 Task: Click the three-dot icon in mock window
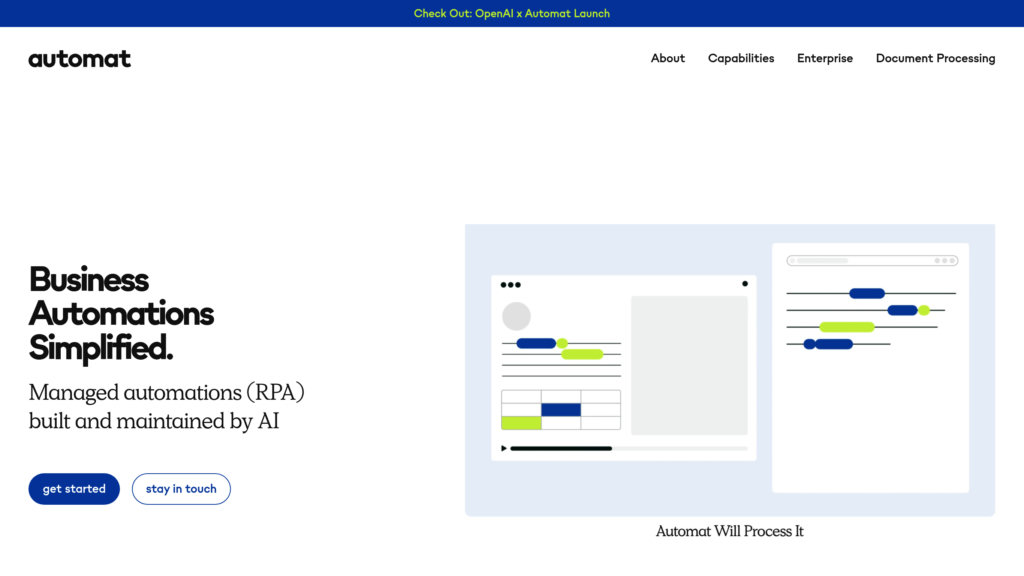(510, 285)
